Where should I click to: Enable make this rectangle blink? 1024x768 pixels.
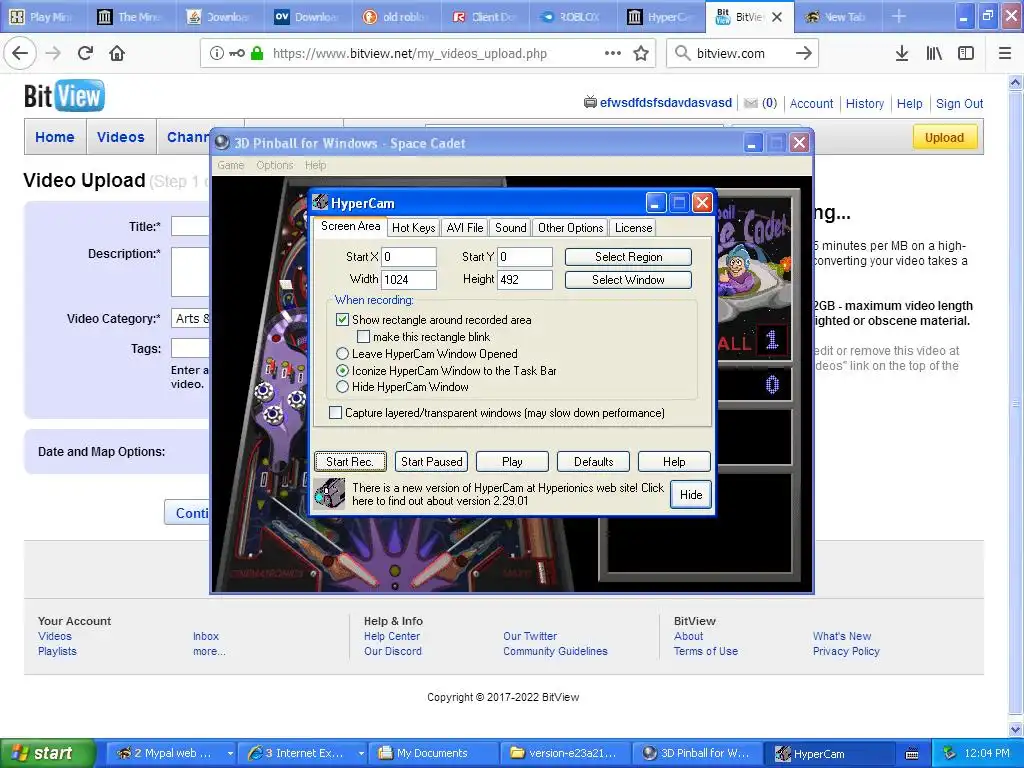pos(364,336)
